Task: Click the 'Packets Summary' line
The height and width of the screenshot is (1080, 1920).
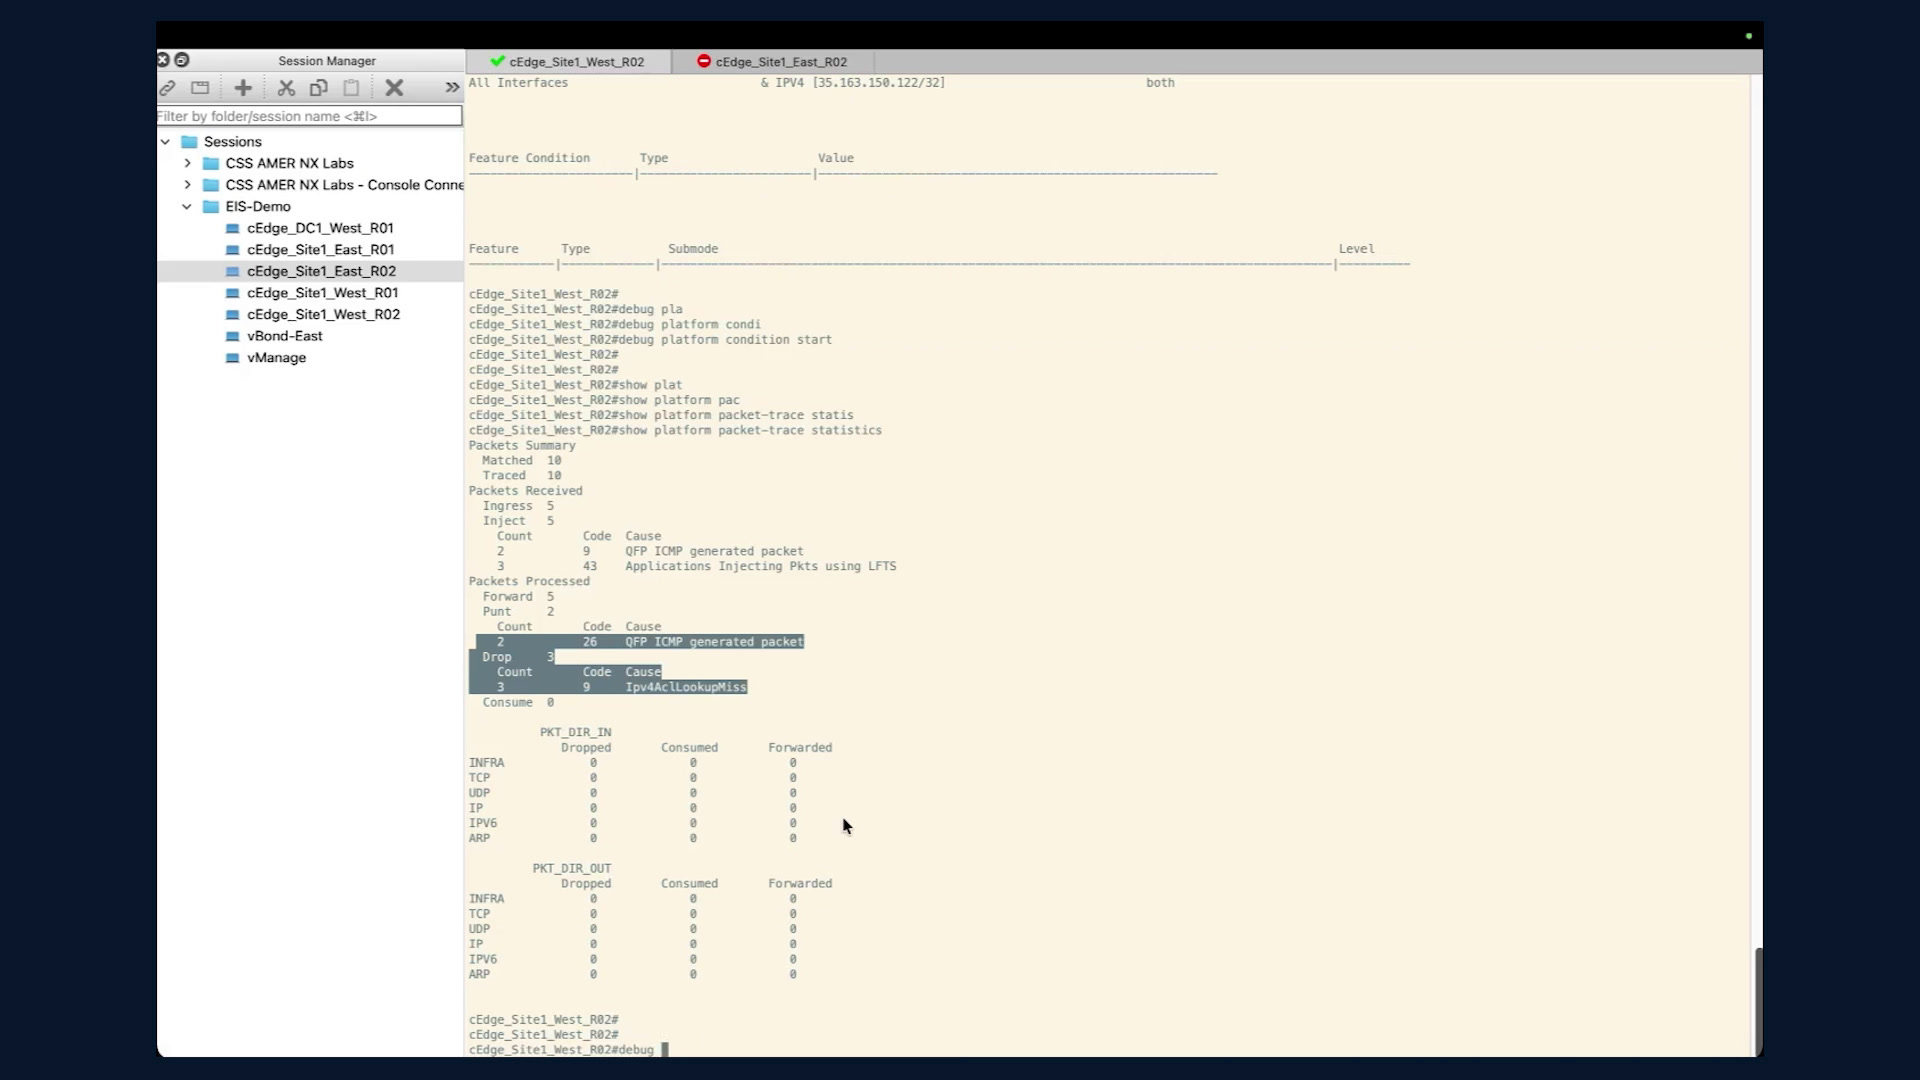Action: coord(522,446)
